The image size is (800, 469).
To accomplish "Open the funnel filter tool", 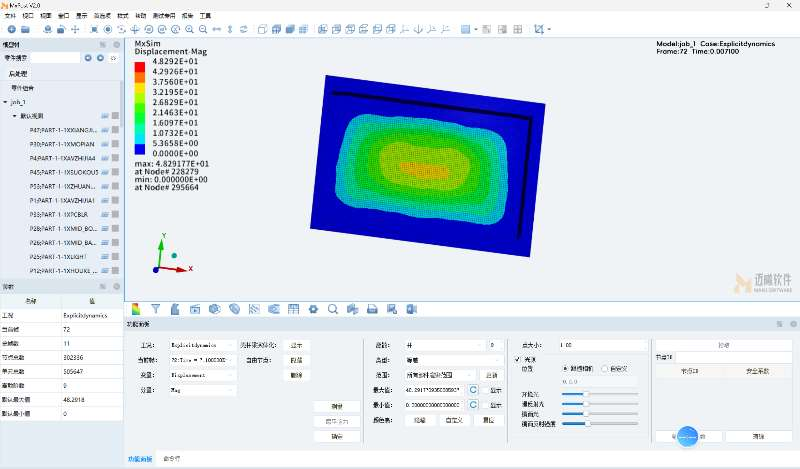I will click(x=156, y=309).
